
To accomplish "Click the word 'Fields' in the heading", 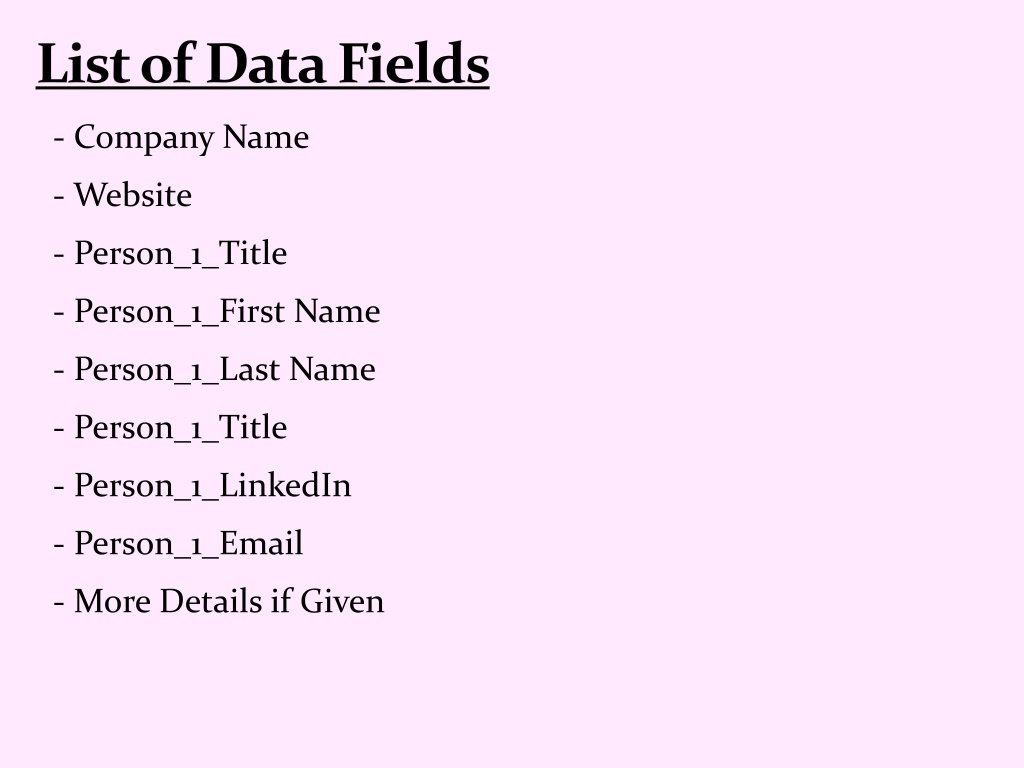I will point(415,63).
